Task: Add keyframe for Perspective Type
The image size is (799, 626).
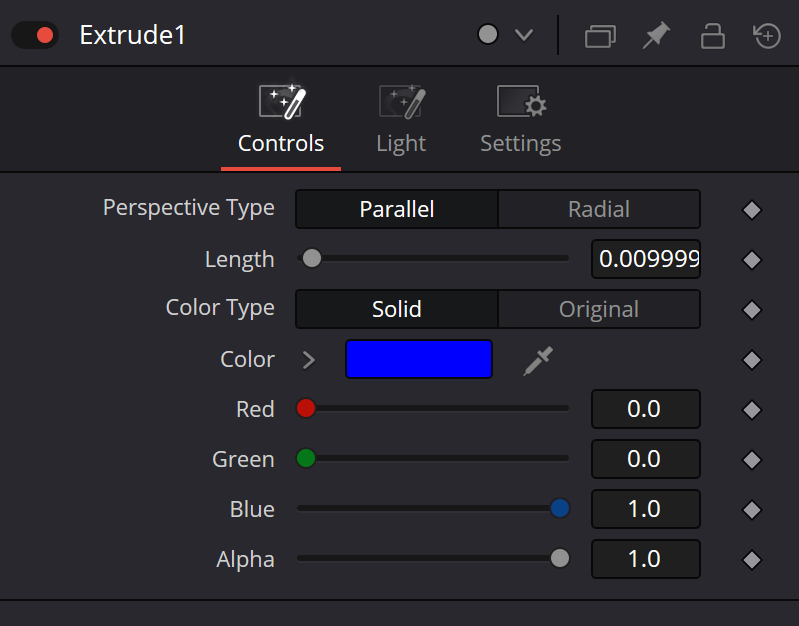Action: tap(752, 210)
